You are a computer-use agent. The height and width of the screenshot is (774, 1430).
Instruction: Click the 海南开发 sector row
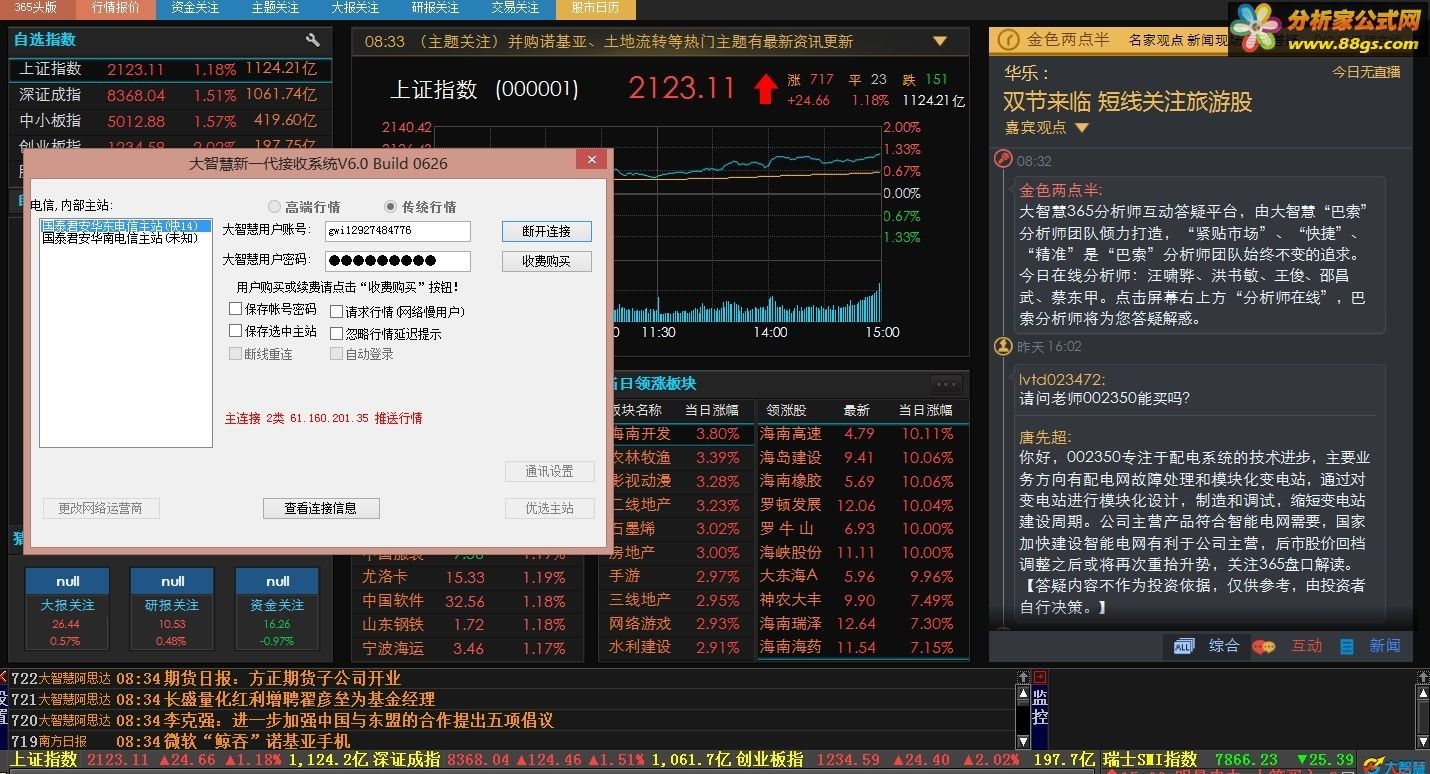[x=677, y=434]
